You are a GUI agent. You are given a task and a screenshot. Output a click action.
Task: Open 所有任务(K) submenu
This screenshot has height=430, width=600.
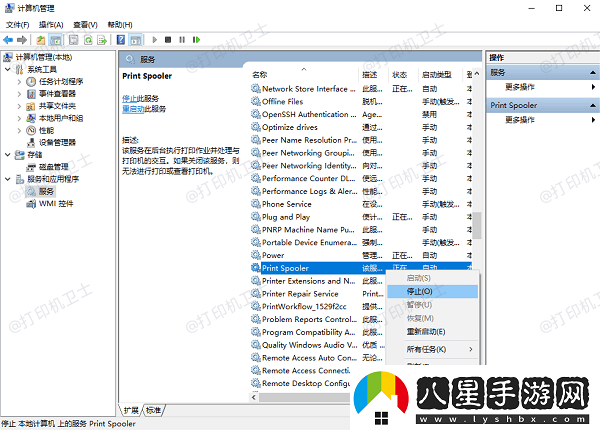tap(432, 349)
